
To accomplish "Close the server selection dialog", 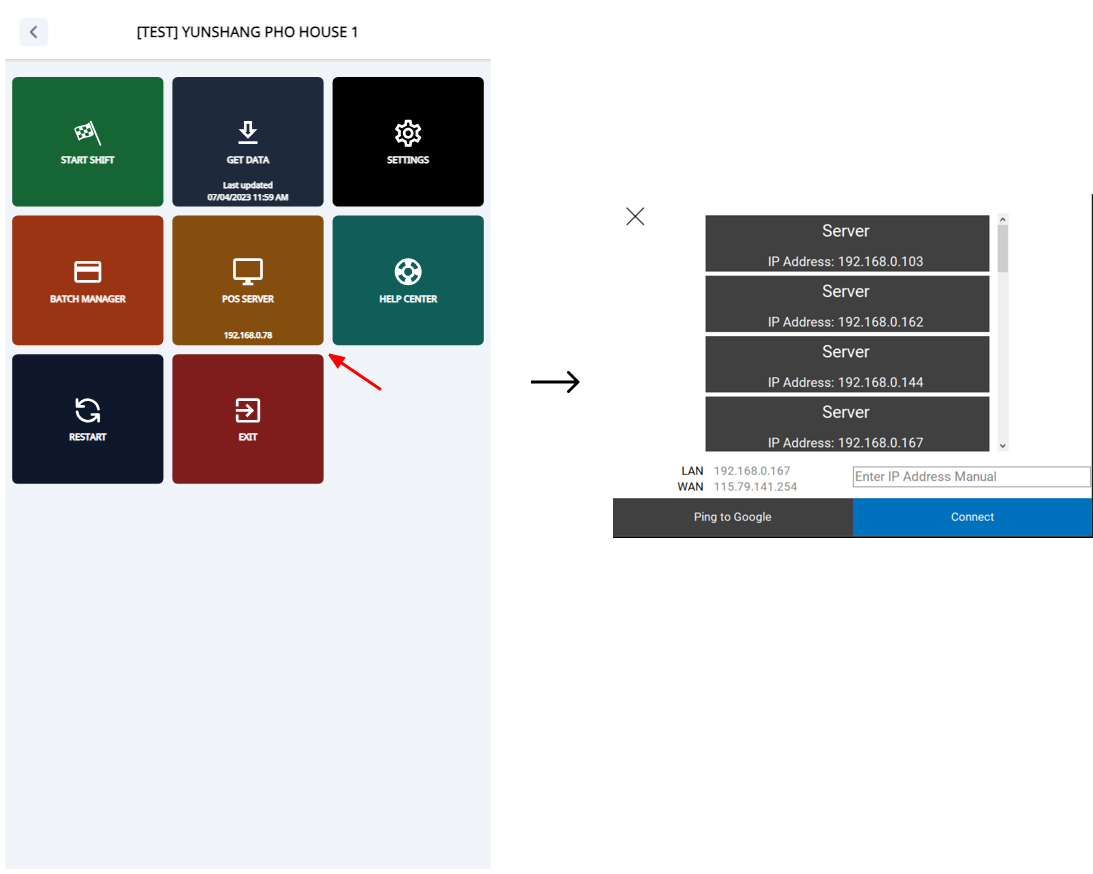I will (x=635, y=216).
